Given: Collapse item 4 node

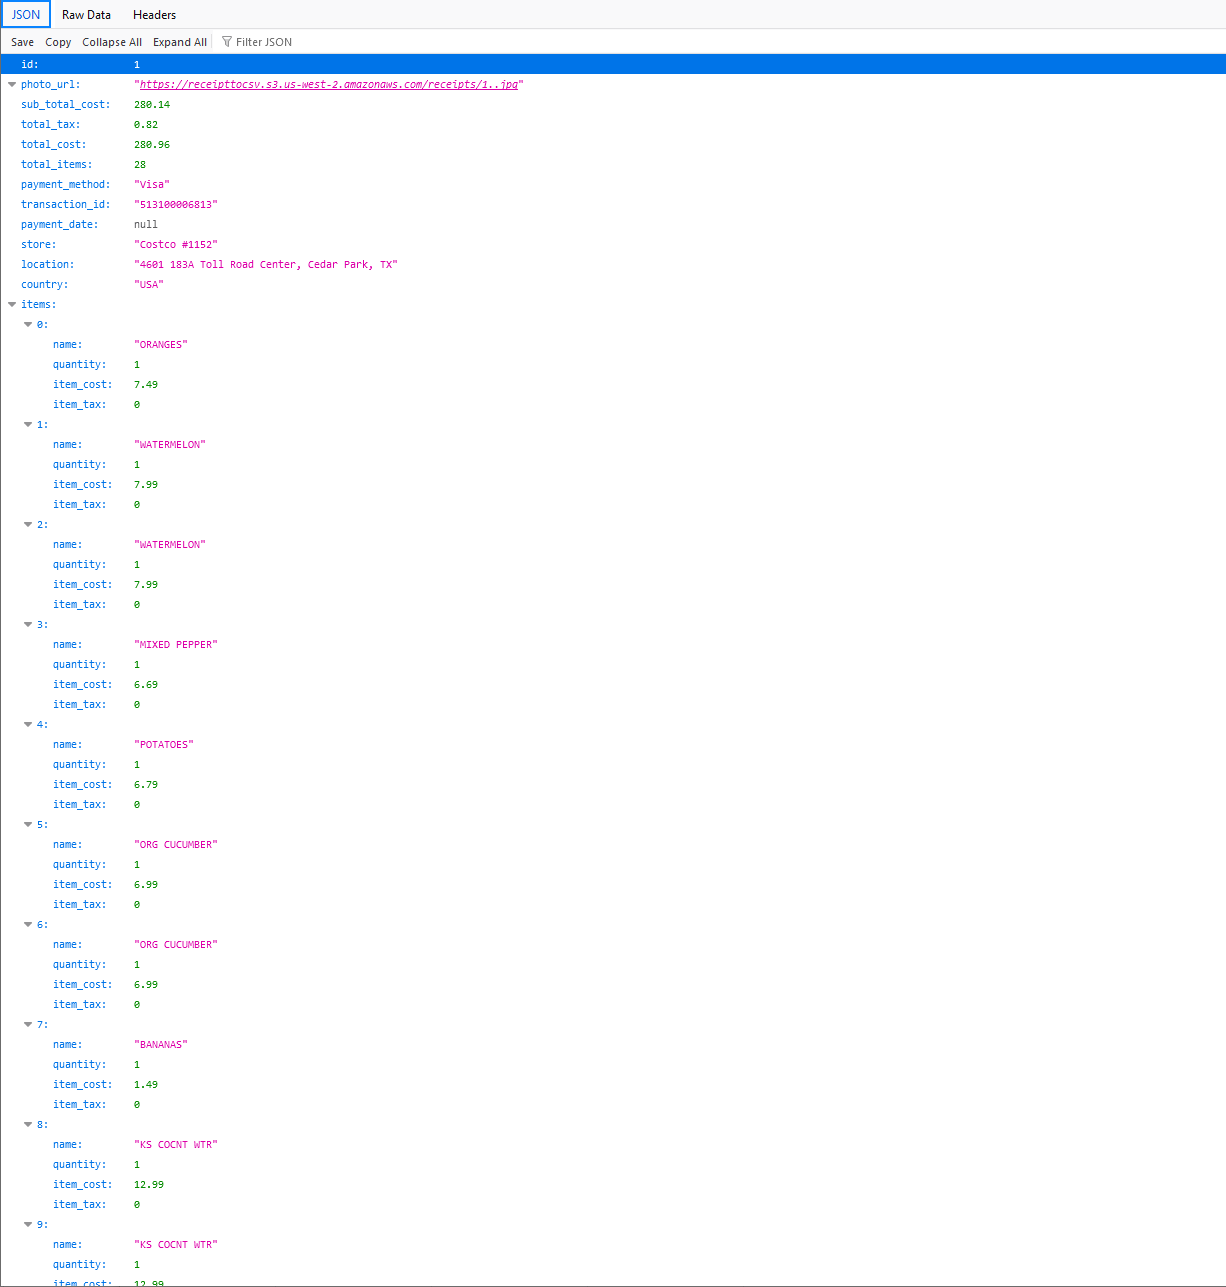Looking at the screenshot, I should (x=28, y=725).
